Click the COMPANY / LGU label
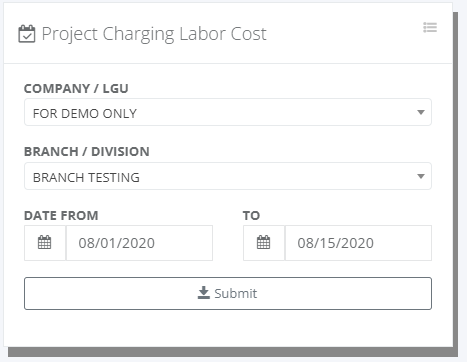The height and width of the screenshot is (362, 467). pos(76,89)
